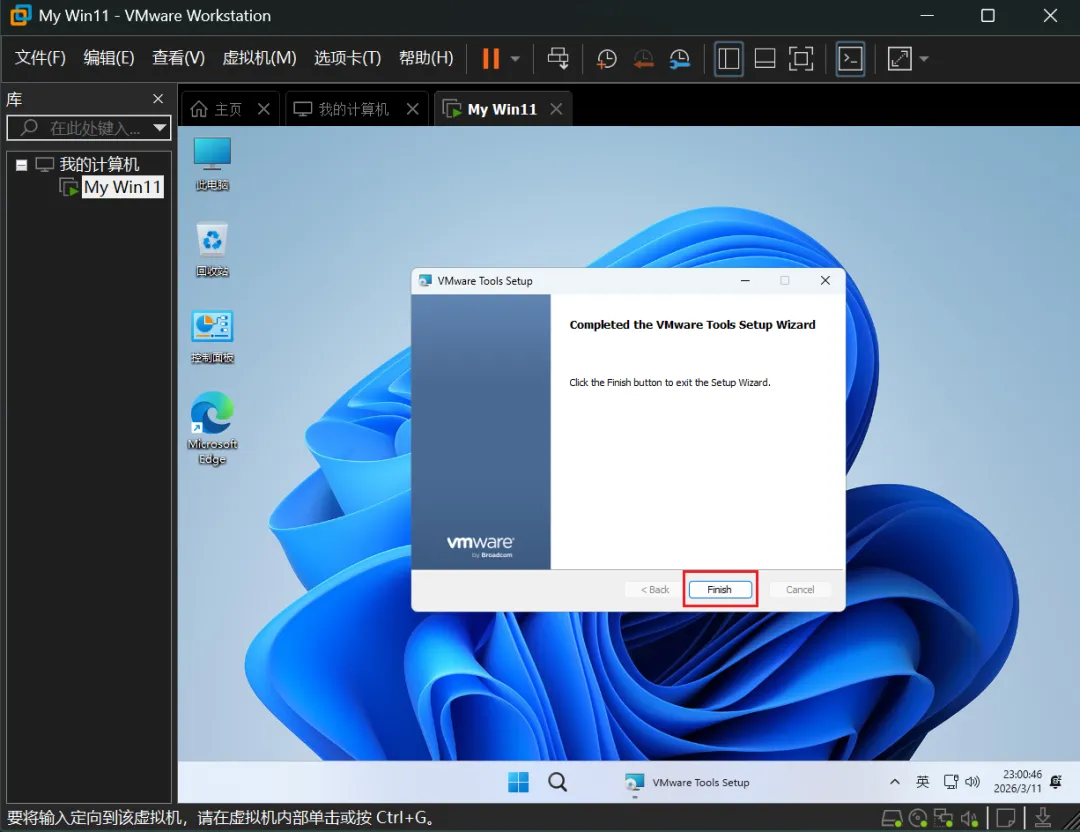Select 我的计算机 in the library tree
Screen dimensions: 1080x832
[98, 164]
